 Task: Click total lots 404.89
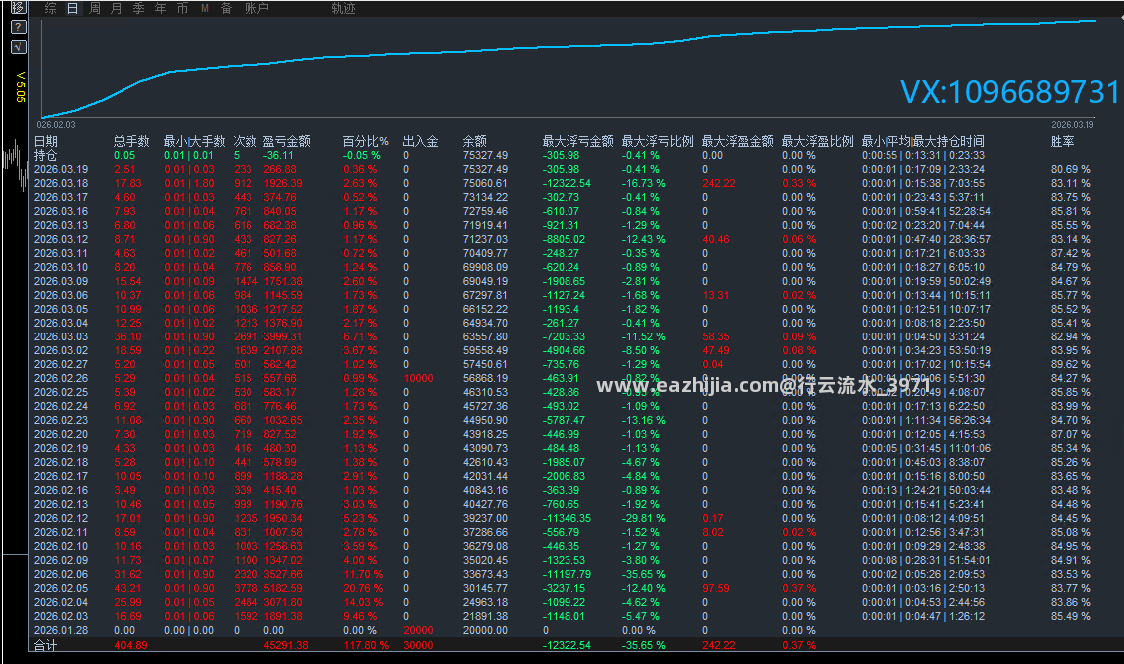coord(130,645)
